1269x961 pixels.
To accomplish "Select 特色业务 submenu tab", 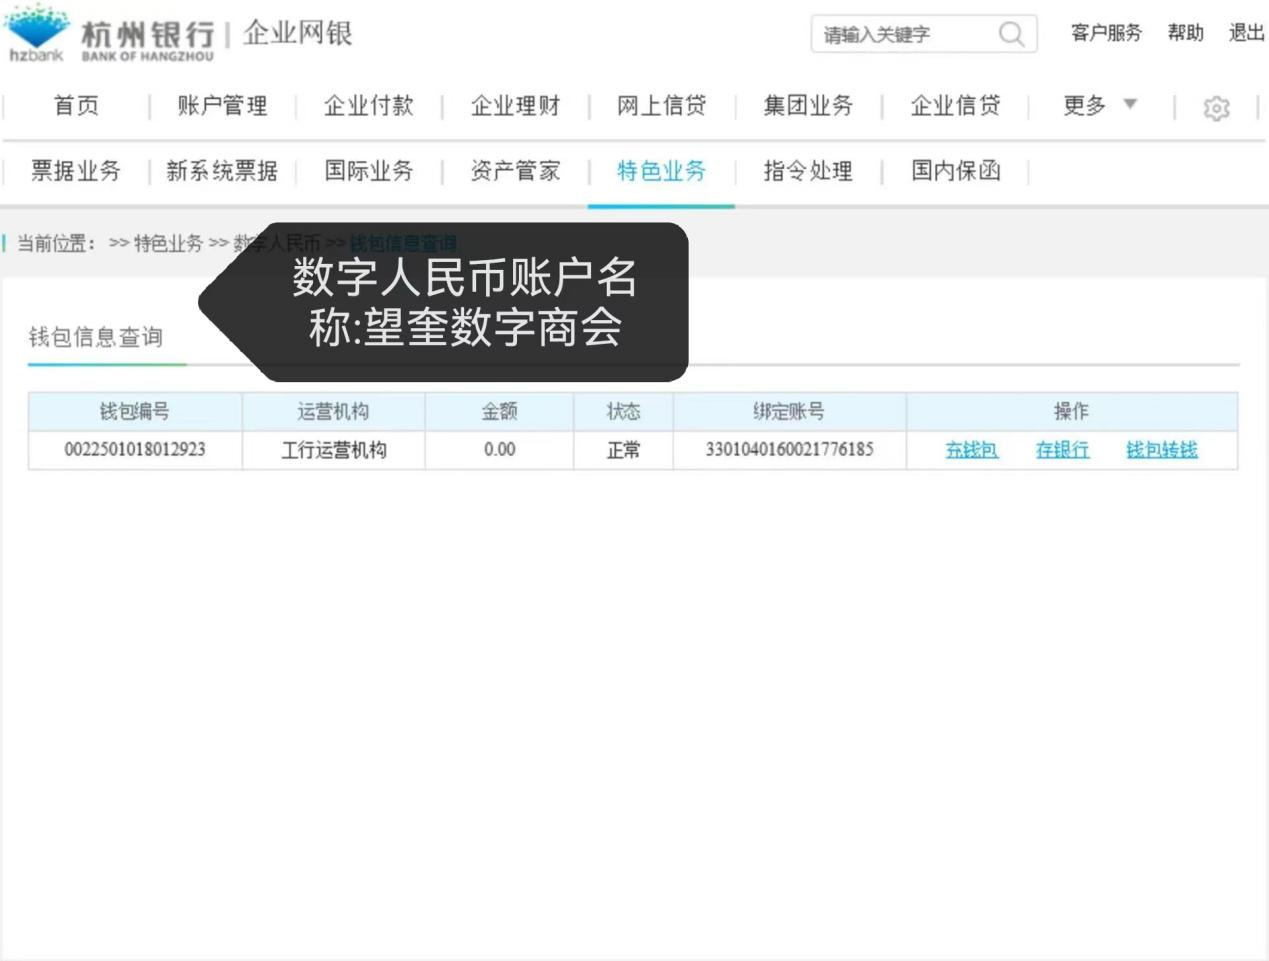I will point(662,171).
